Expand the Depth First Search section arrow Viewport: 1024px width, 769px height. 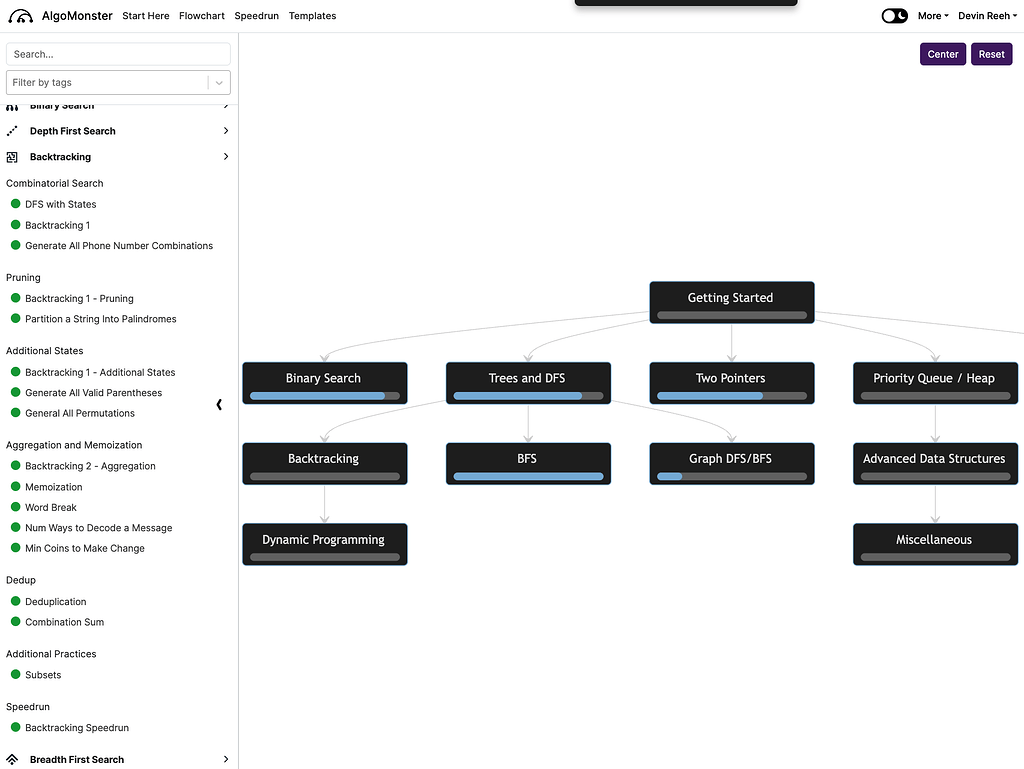226,131
